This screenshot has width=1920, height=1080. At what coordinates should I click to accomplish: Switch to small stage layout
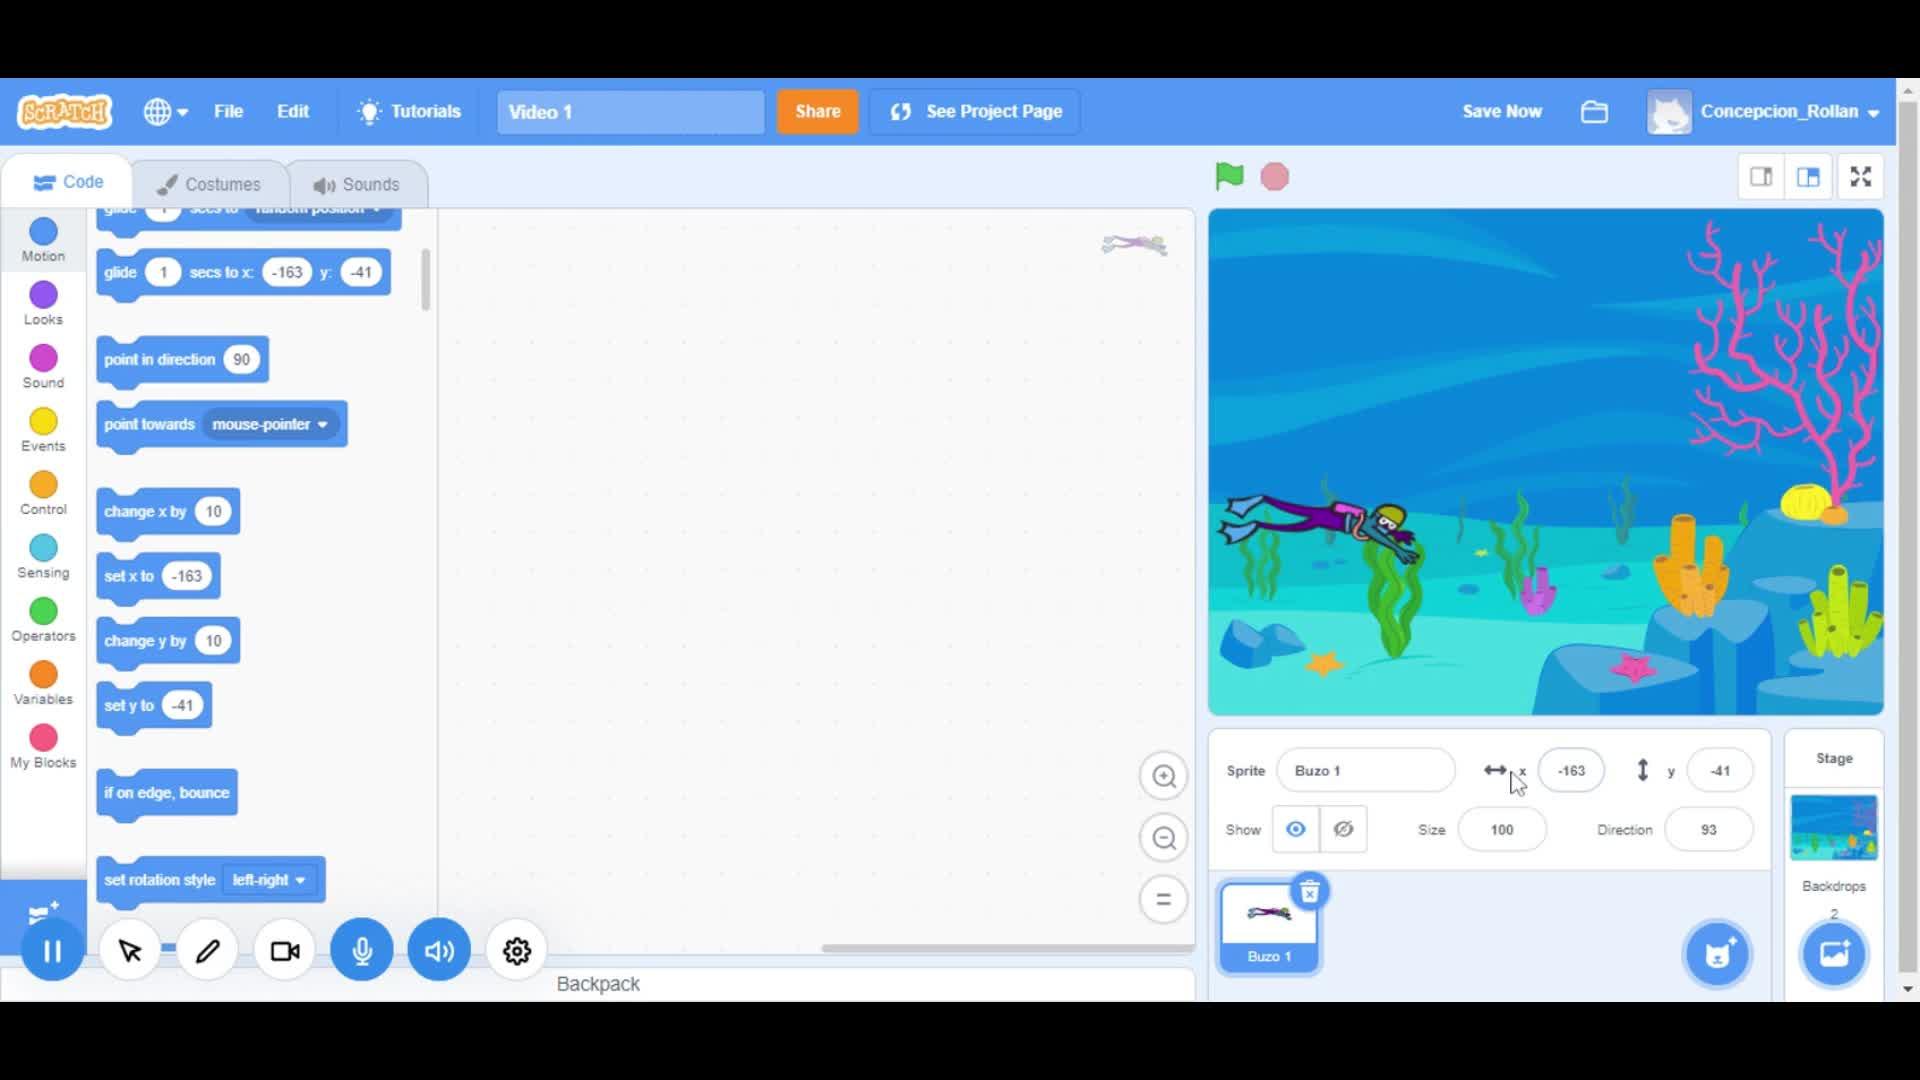pyautogui.click(x=1761, y=177)
